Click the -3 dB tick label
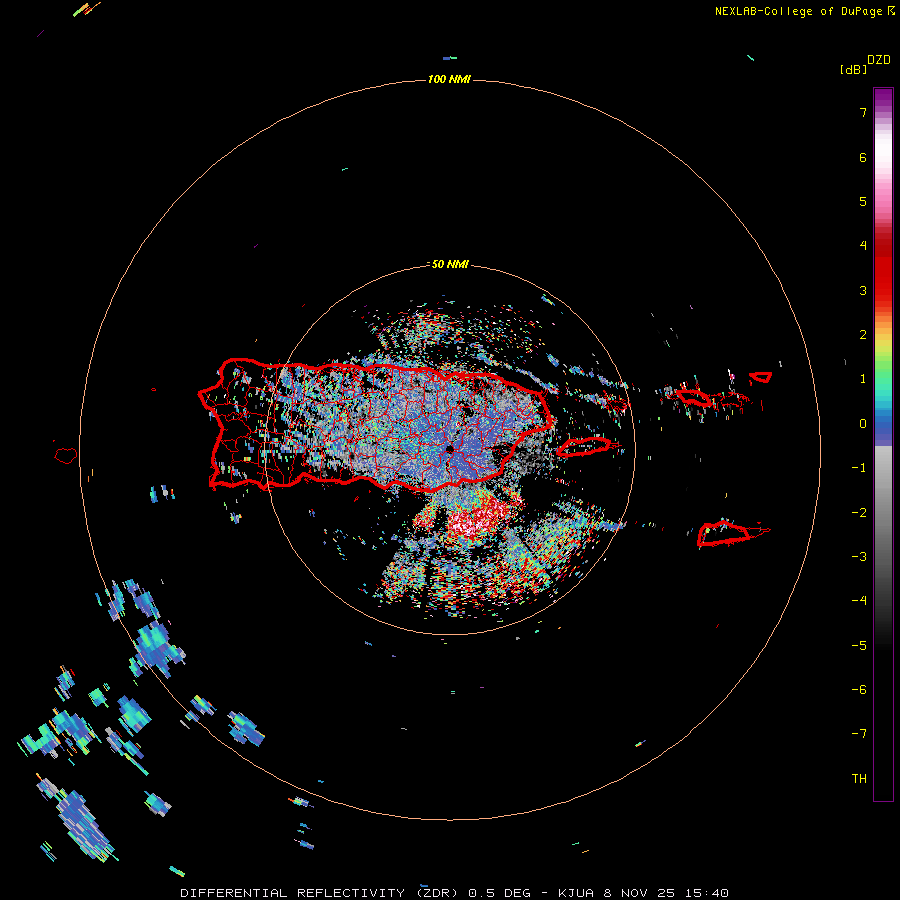Viewport: 900px width, 900px height. (859, 557)
